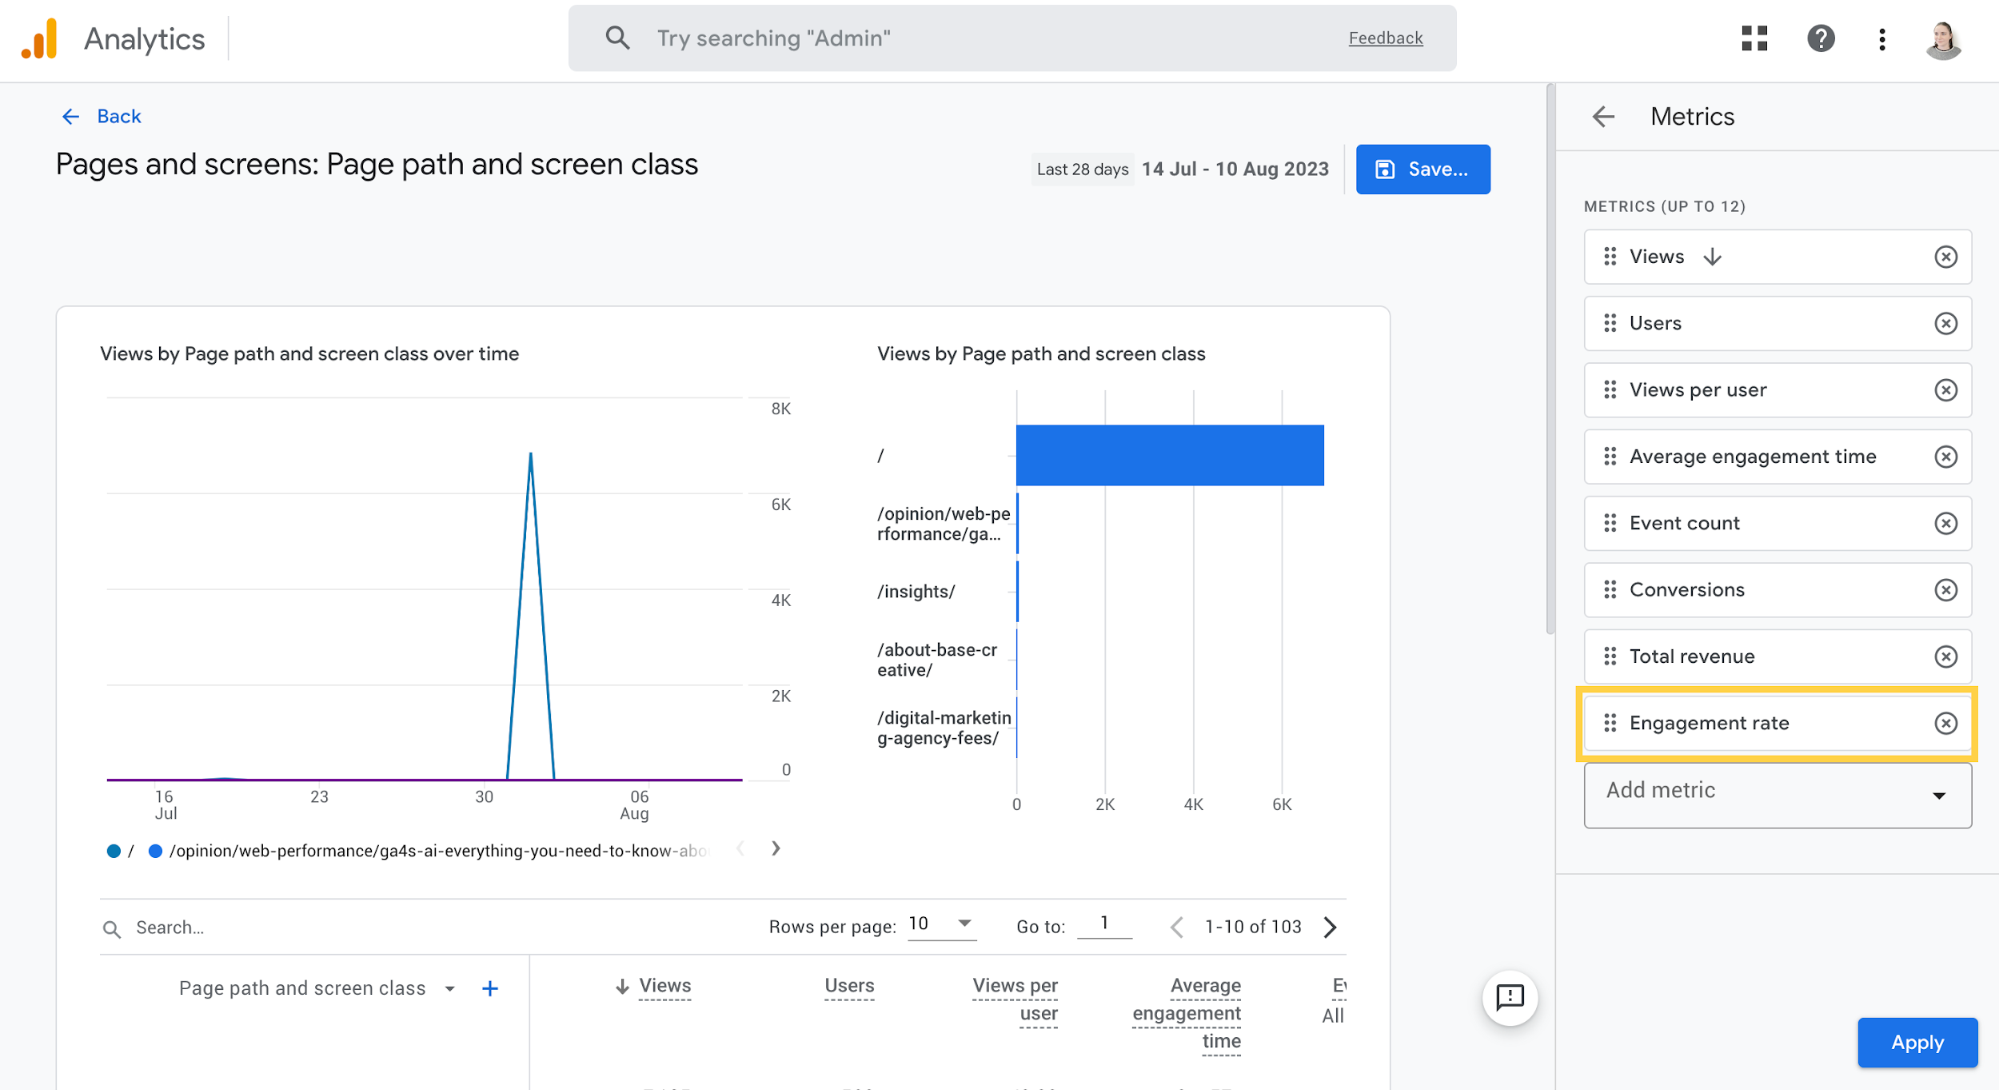Click the plus icon to add a dimension
Image resolution: width=1999 pixels, height=1090 pixels.
pyautogui.click(x=490, y=987)
